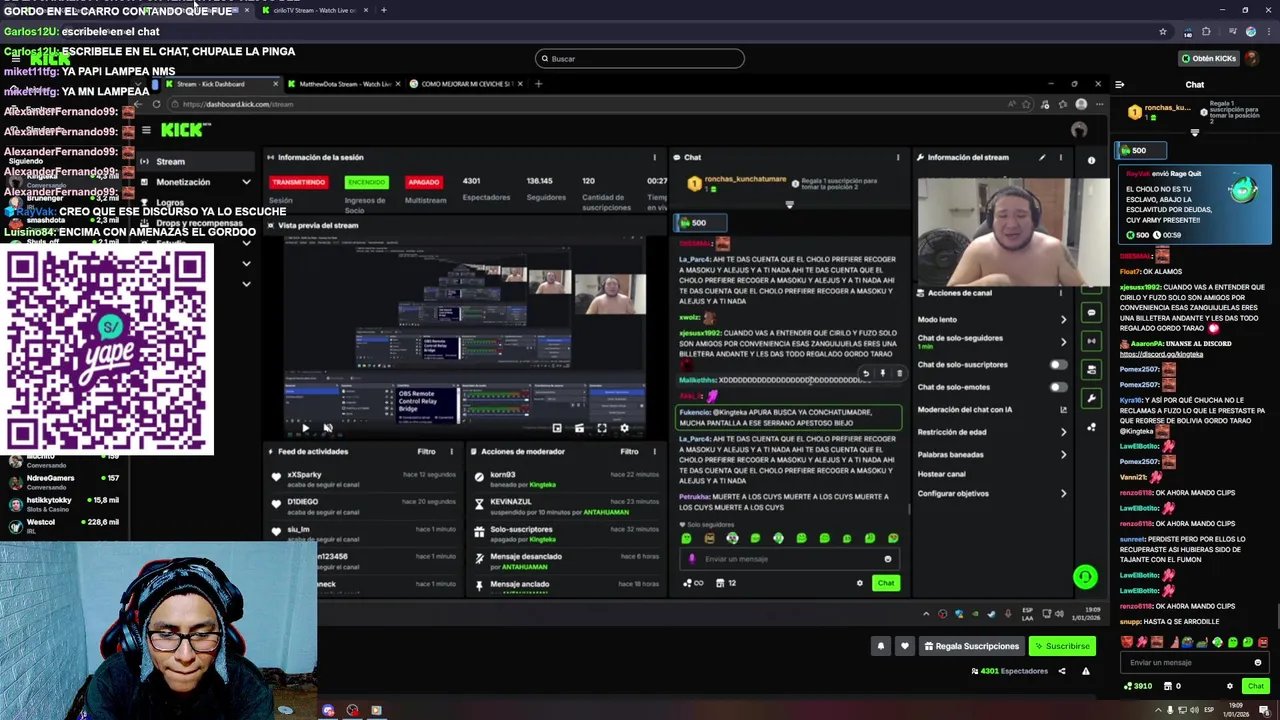Click the share icon next to Espectadores
This screenshot has width=1280, height=720.
click(1062, 671)
